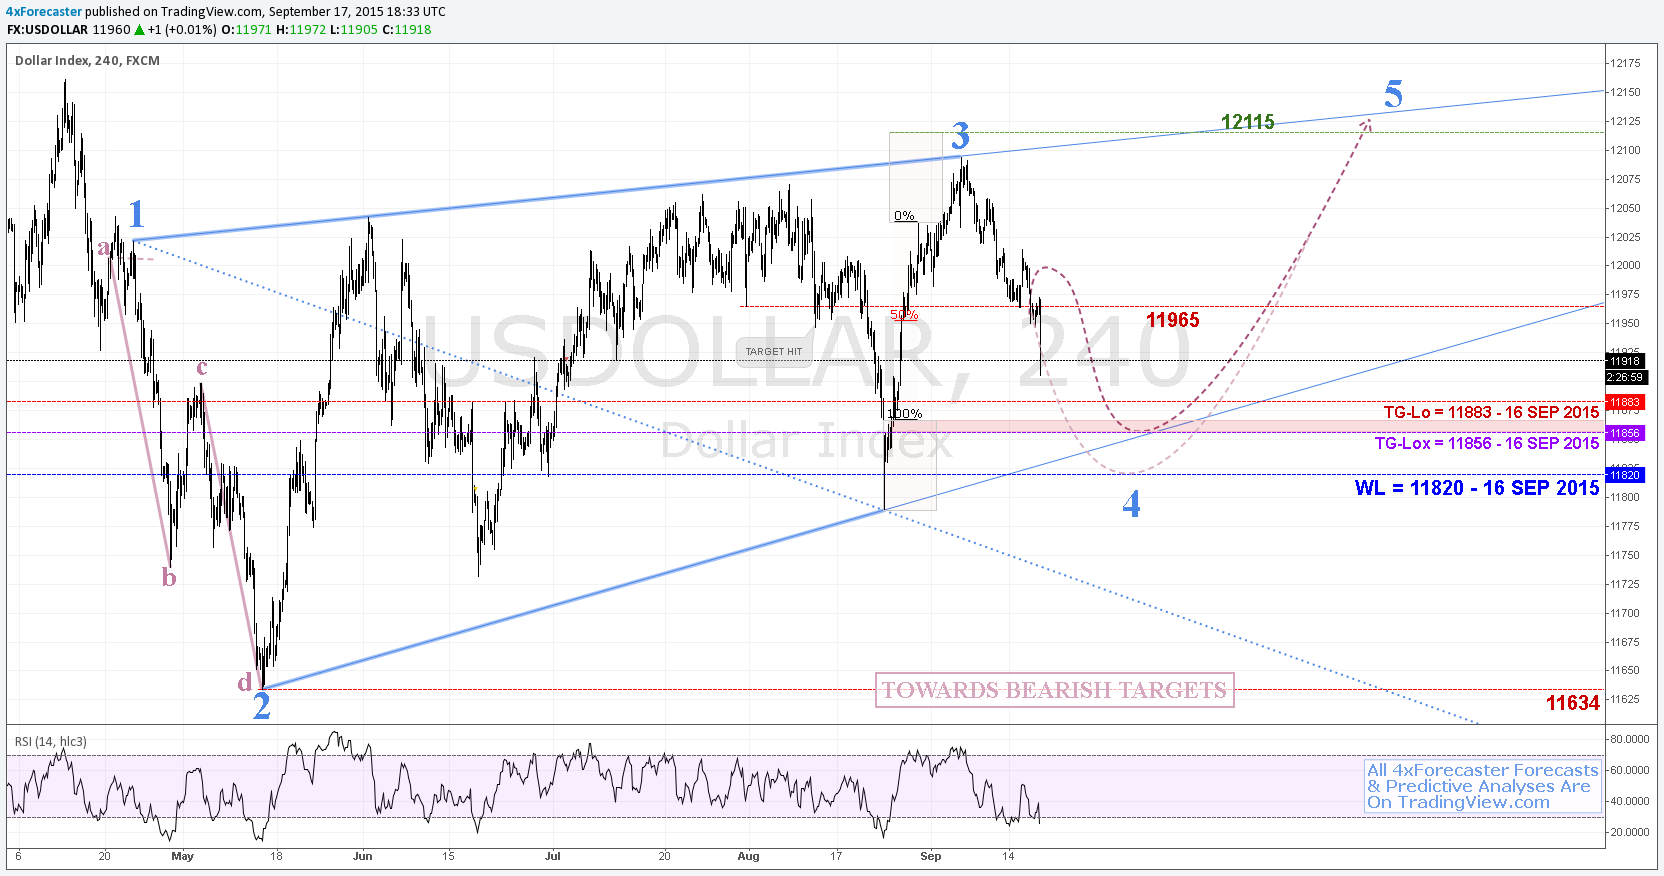Click the sub-wave letter a
1664x876 pixels.
(103, 247)
